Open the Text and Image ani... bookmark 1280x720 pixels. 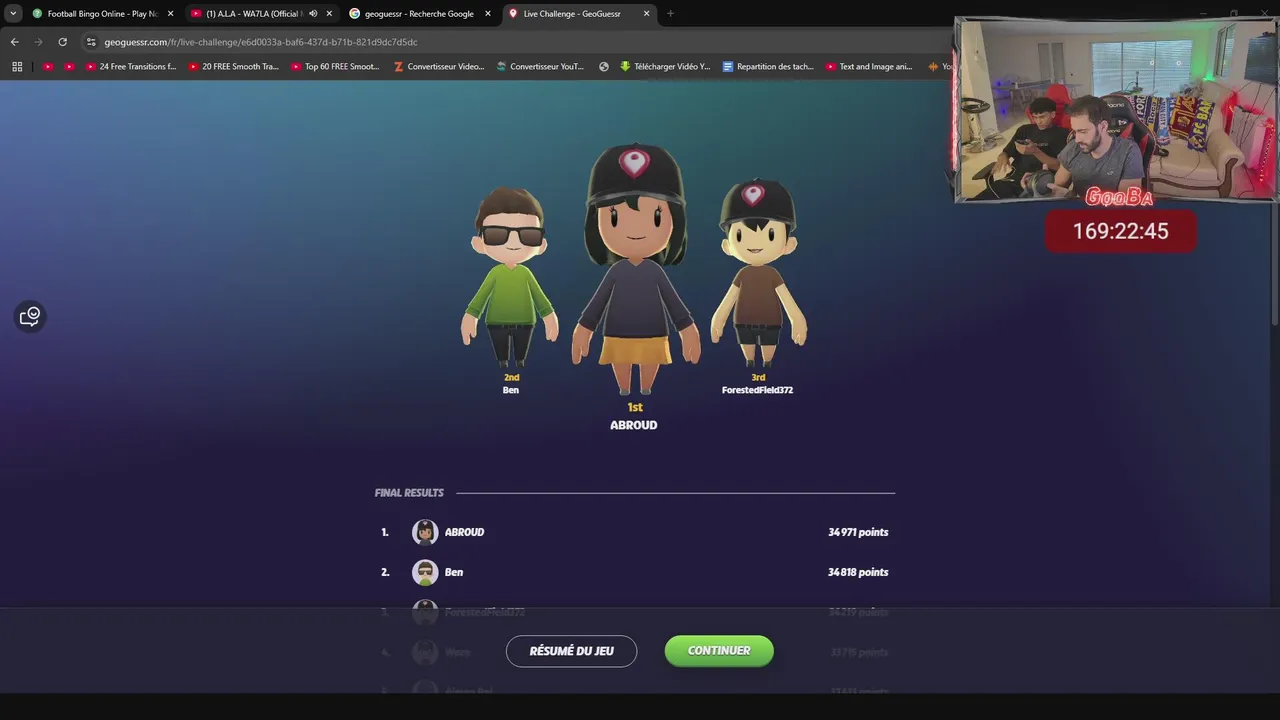point(870,67)
